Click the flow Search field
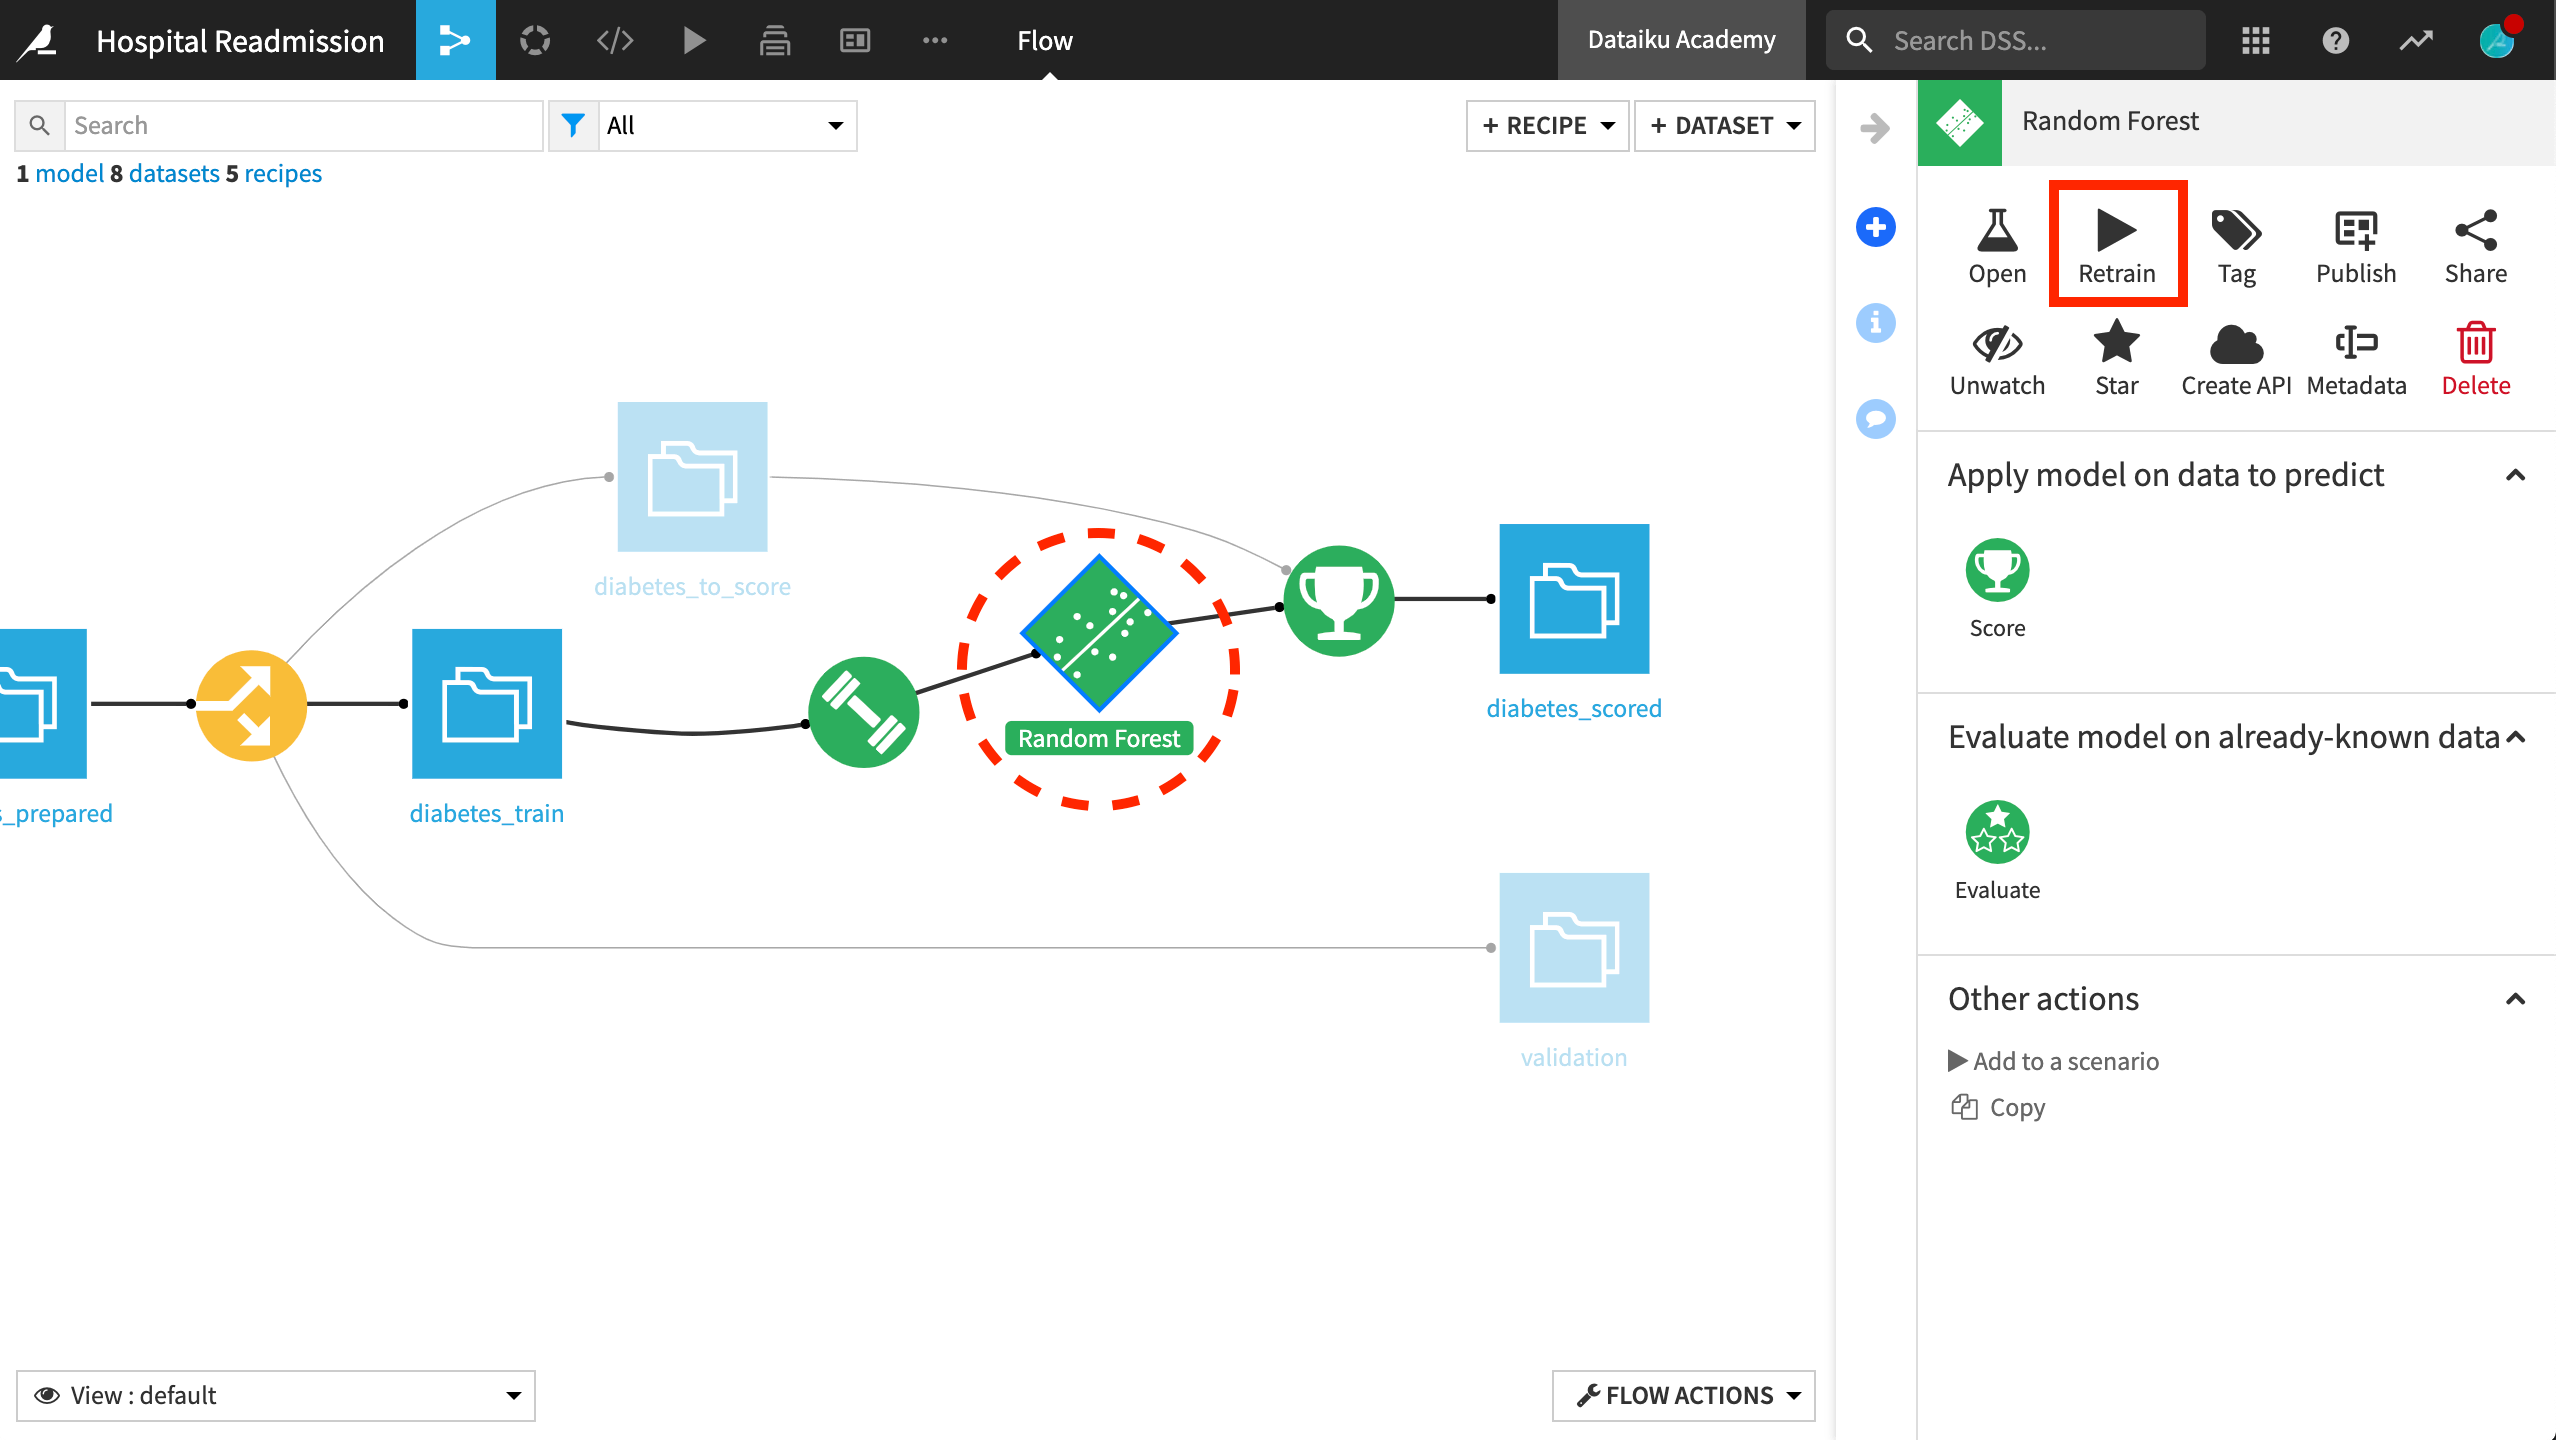 (x=304, y=125)
